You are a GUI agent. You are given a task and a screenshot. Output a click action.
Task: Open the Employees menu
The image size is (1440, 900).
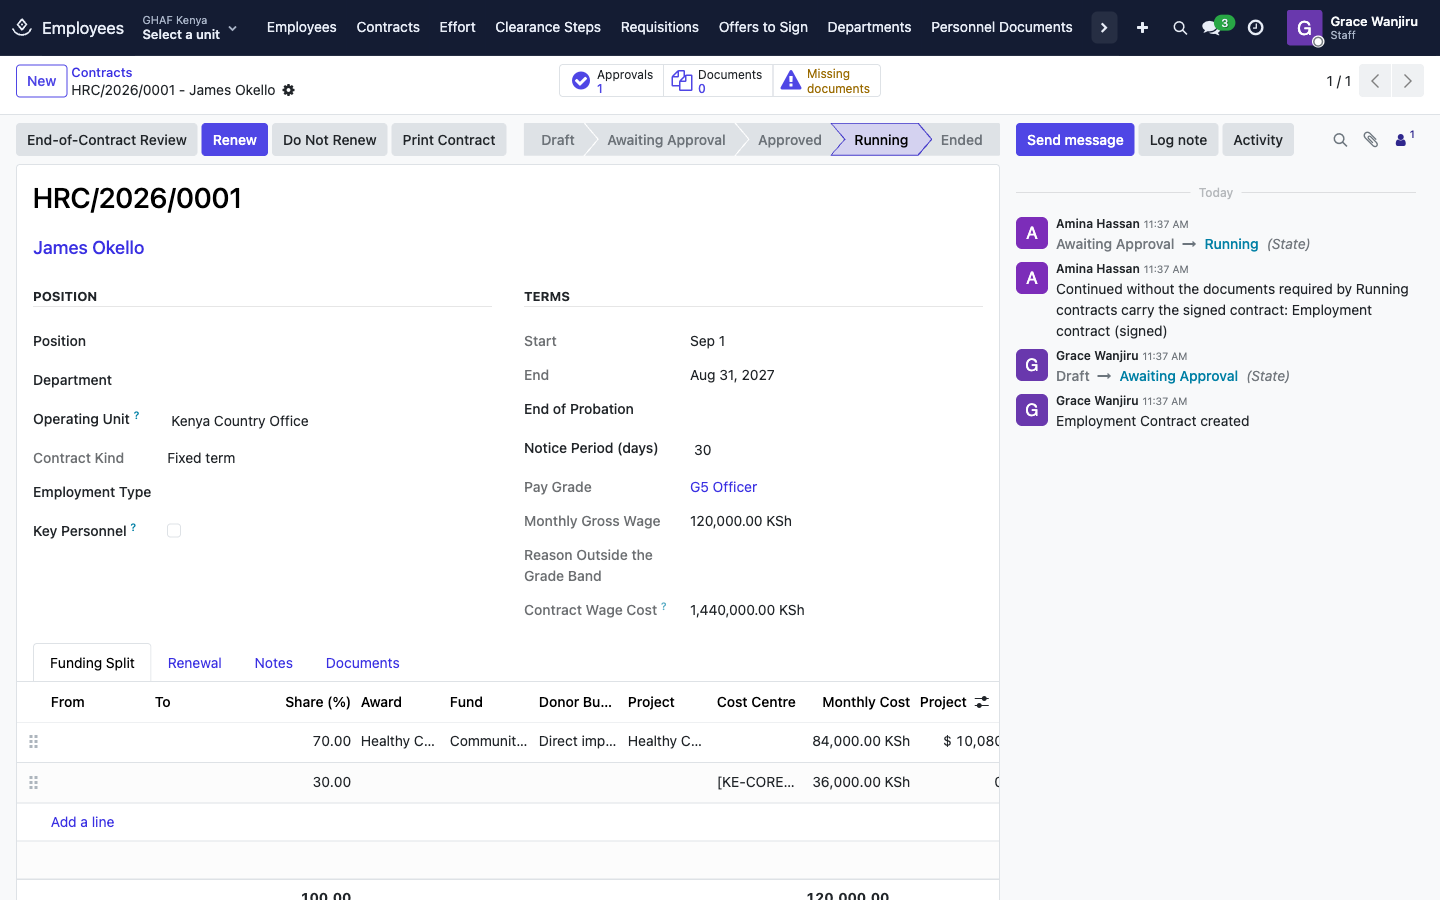click(x=301, y=28)
